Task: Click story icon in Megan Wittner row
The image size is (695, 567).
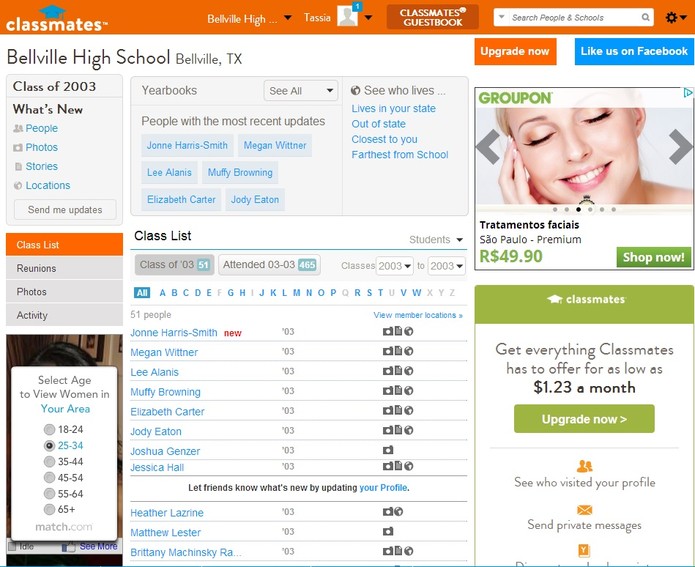Action: pos(398,351)
